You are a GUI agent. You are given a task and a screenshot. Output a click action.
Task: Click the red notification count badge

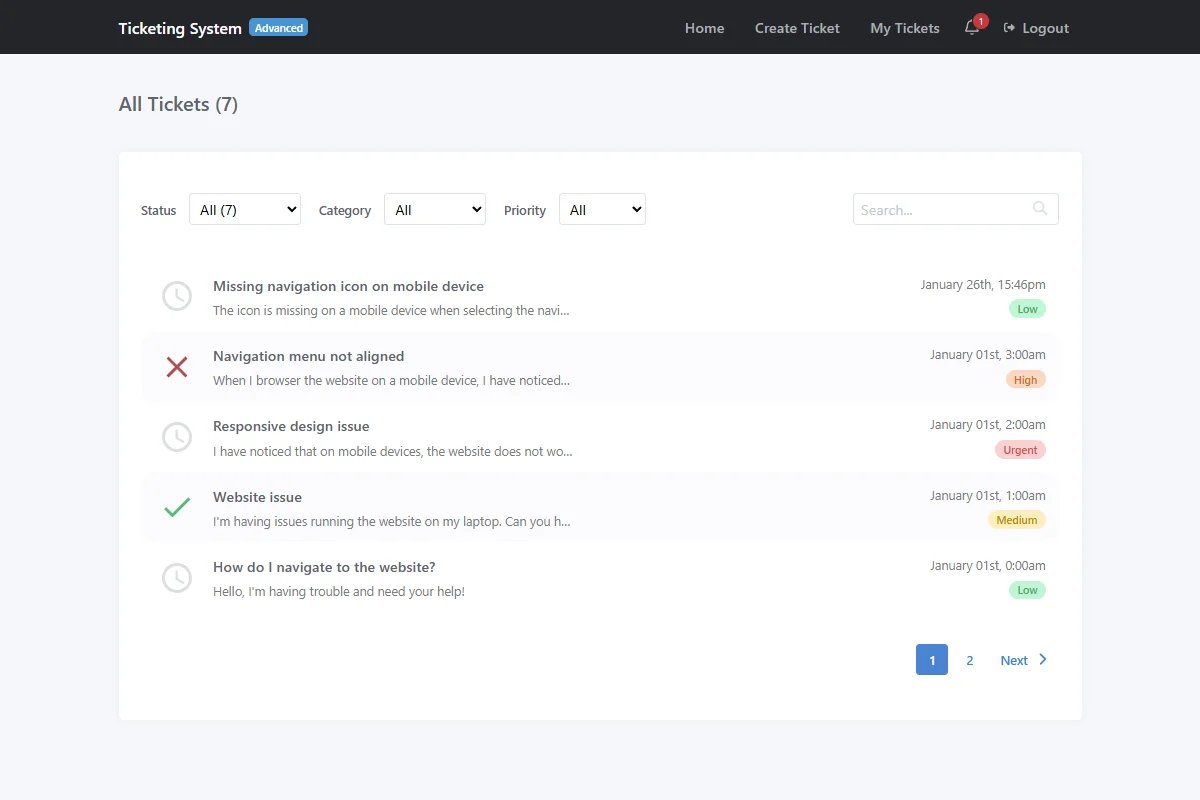[981, 21]
